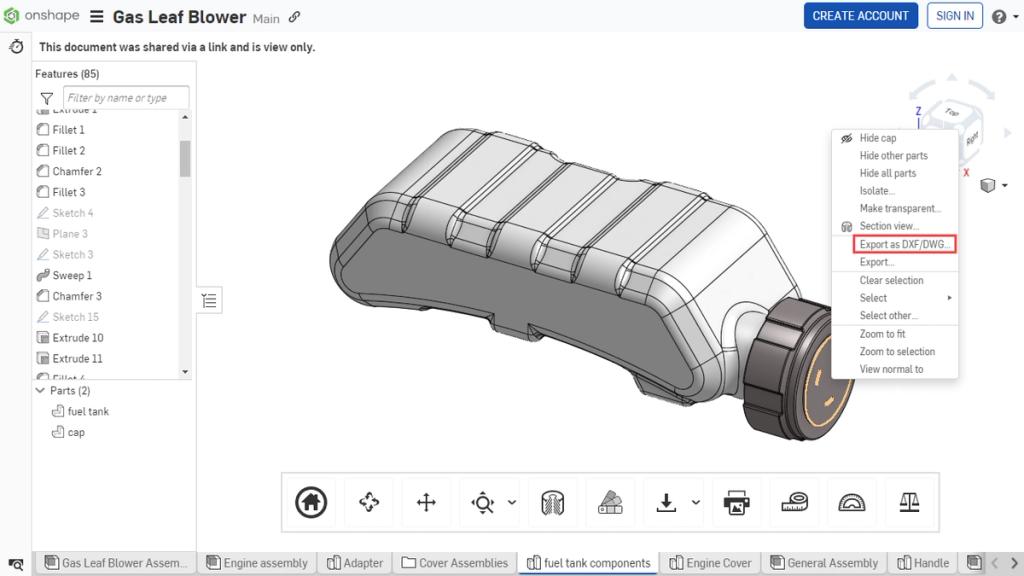The image size is (1024, 576).
Task: Open the mass properties scale icon
Action: [909, 501]
